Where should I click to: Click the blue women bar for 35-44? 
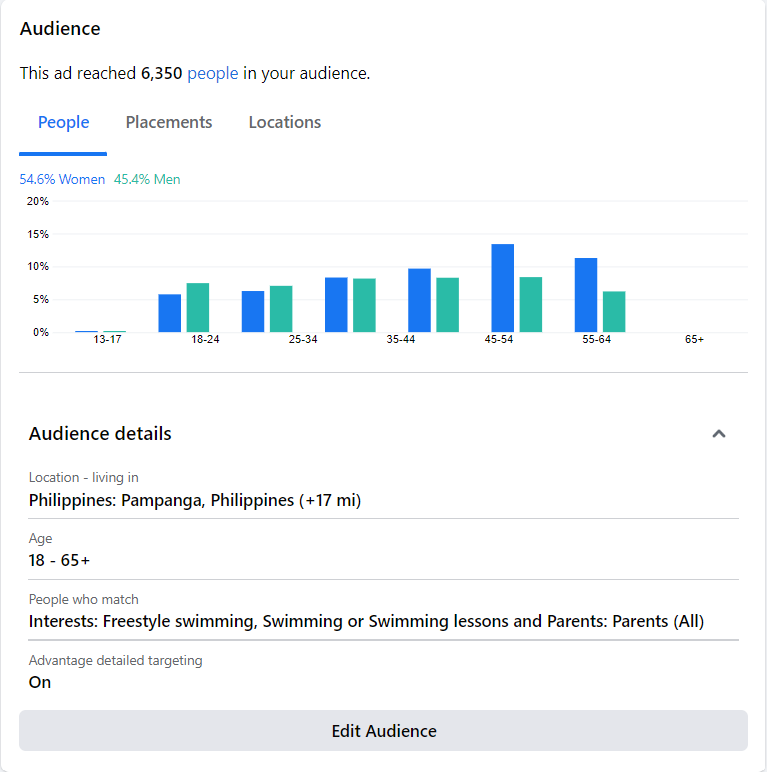point(419,300)
